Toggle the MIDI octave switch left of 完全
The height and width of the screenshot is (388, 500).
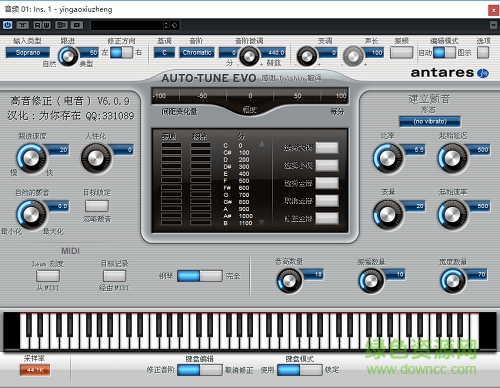[200, 276]
